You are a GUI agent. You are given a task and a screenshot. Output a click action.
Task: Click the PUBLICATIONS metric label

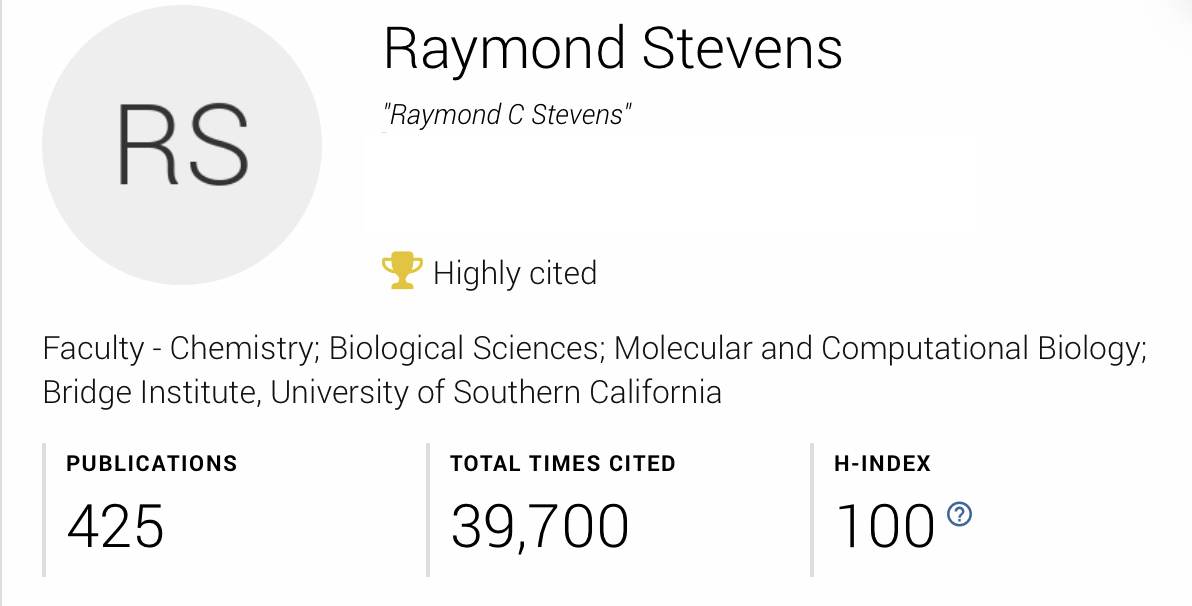pyautogui.click(x=152, y=463)
